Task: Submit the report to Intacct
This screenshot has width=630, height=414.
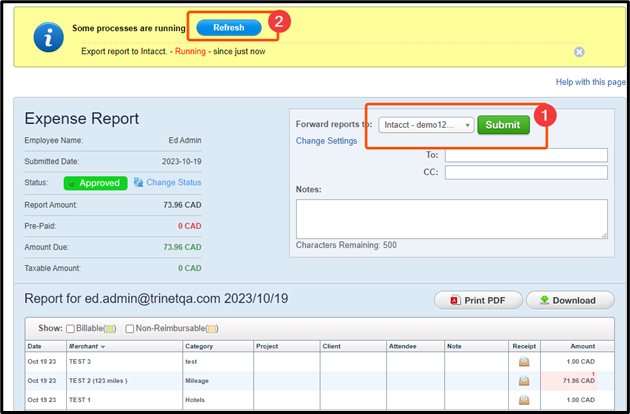Action: coord(503,125)
